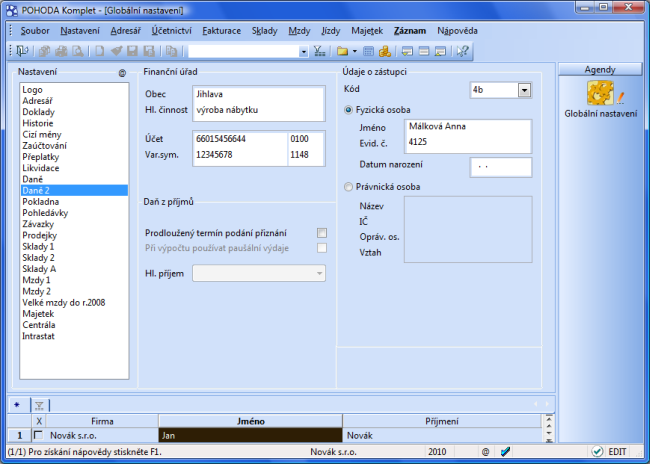This screenshot has height=464, width=650.
Task: Click the paste clipboard toolbar icon
Action: 171,51
